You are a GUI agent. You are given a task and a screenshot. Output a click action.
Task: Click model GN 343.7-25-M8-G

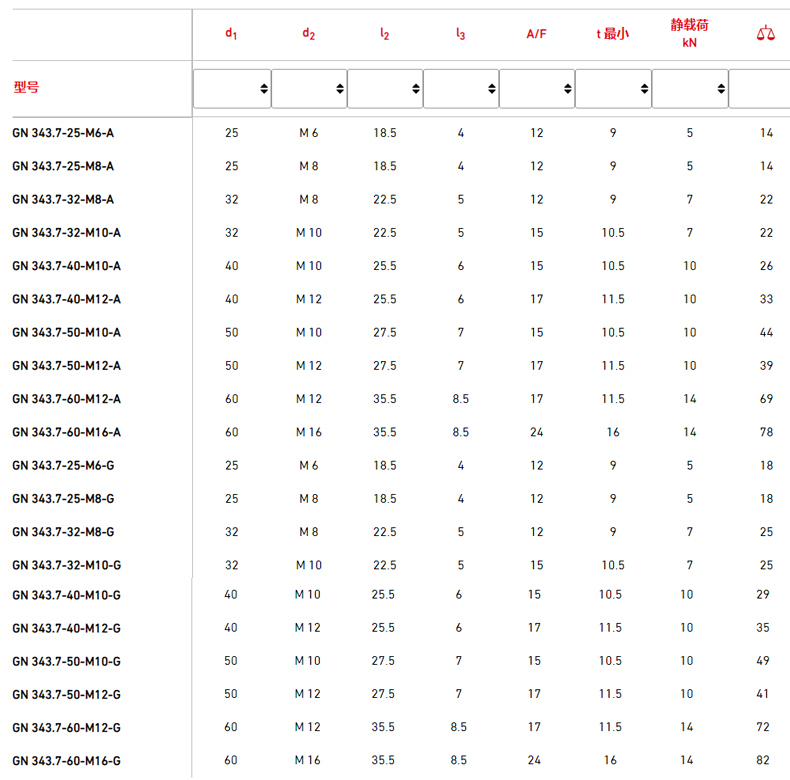pos(63,499)
